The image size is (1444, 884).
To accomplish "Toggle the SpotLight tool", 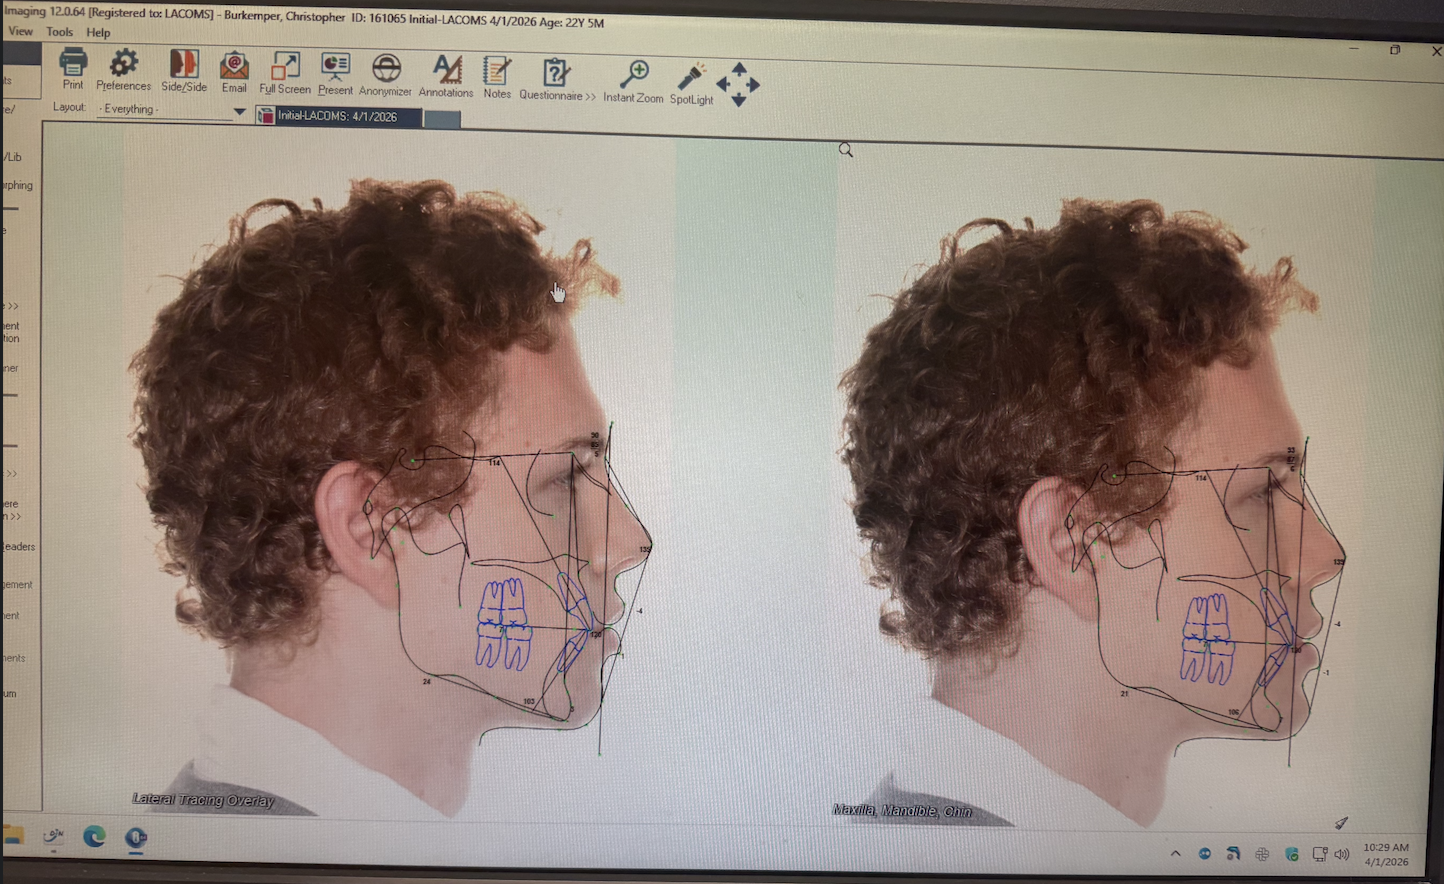I will tap(691, 81).
